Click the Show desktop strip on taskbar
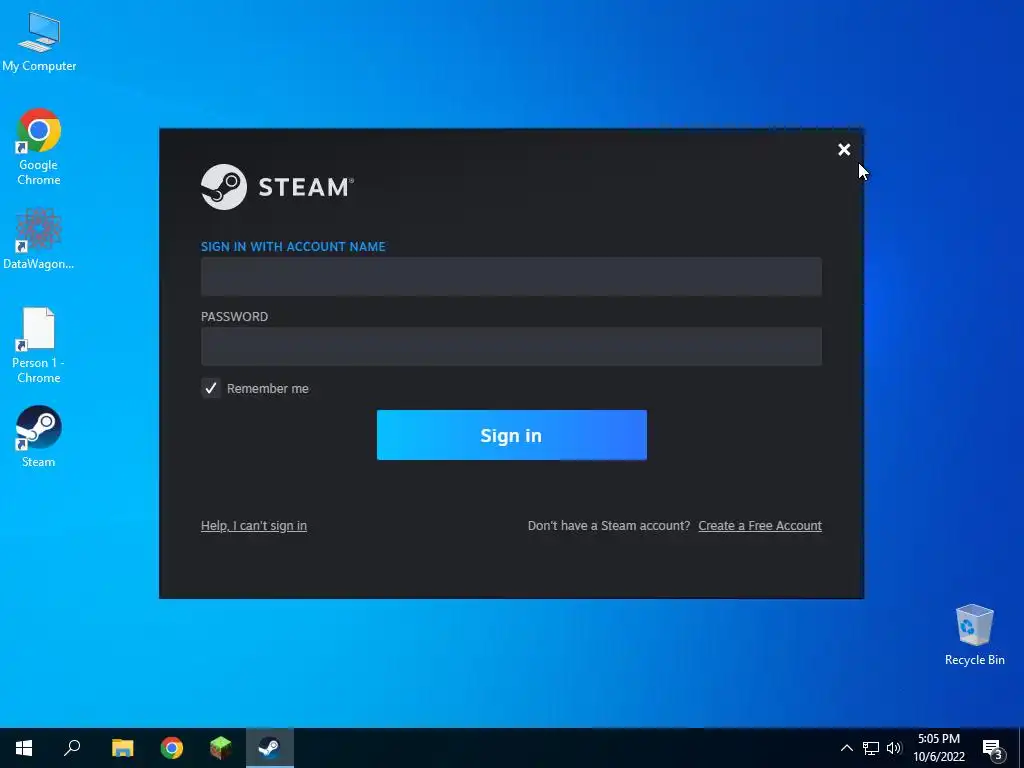 click(1021, 748)
